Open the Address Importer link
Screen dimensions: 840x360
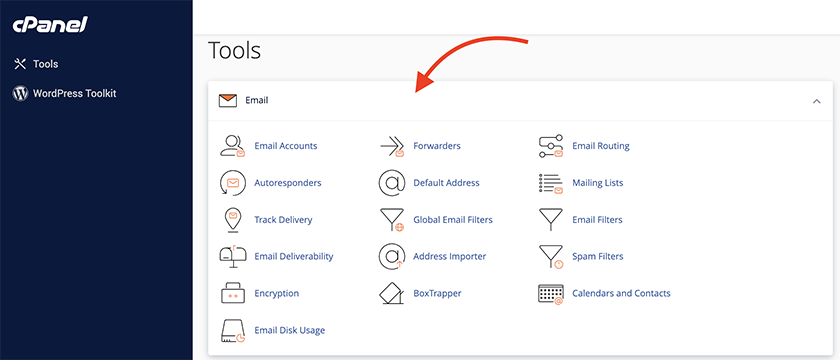point(449,257)
